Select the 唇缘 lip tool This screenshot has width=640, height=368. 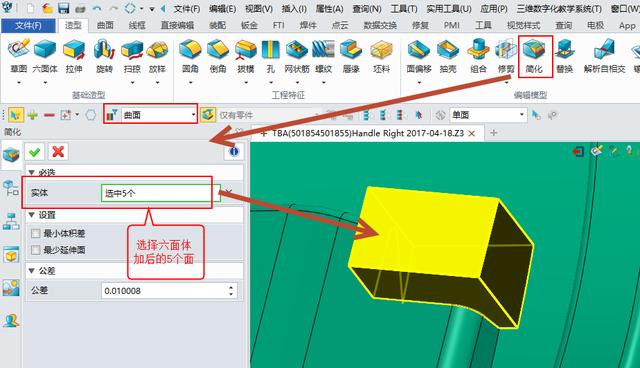point(351,56)
